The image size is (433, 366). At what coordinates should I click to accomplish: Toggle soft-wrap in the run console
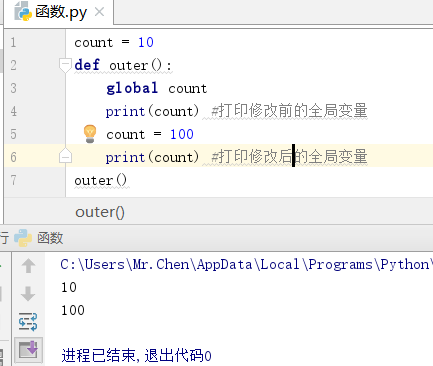coord(28,322)
